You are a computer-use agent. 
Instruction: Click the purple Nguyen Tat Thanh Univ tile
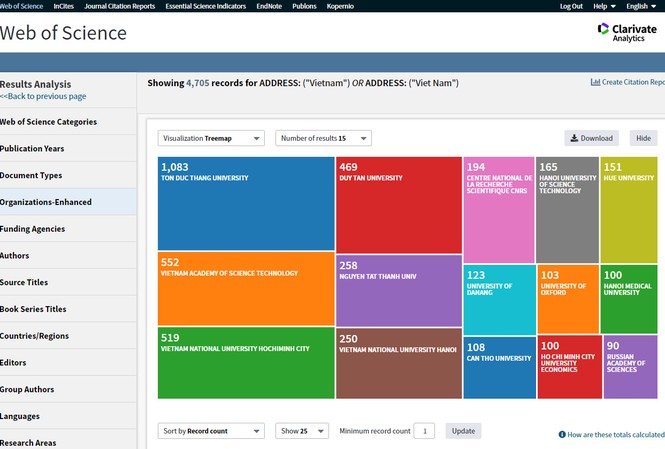399,290
